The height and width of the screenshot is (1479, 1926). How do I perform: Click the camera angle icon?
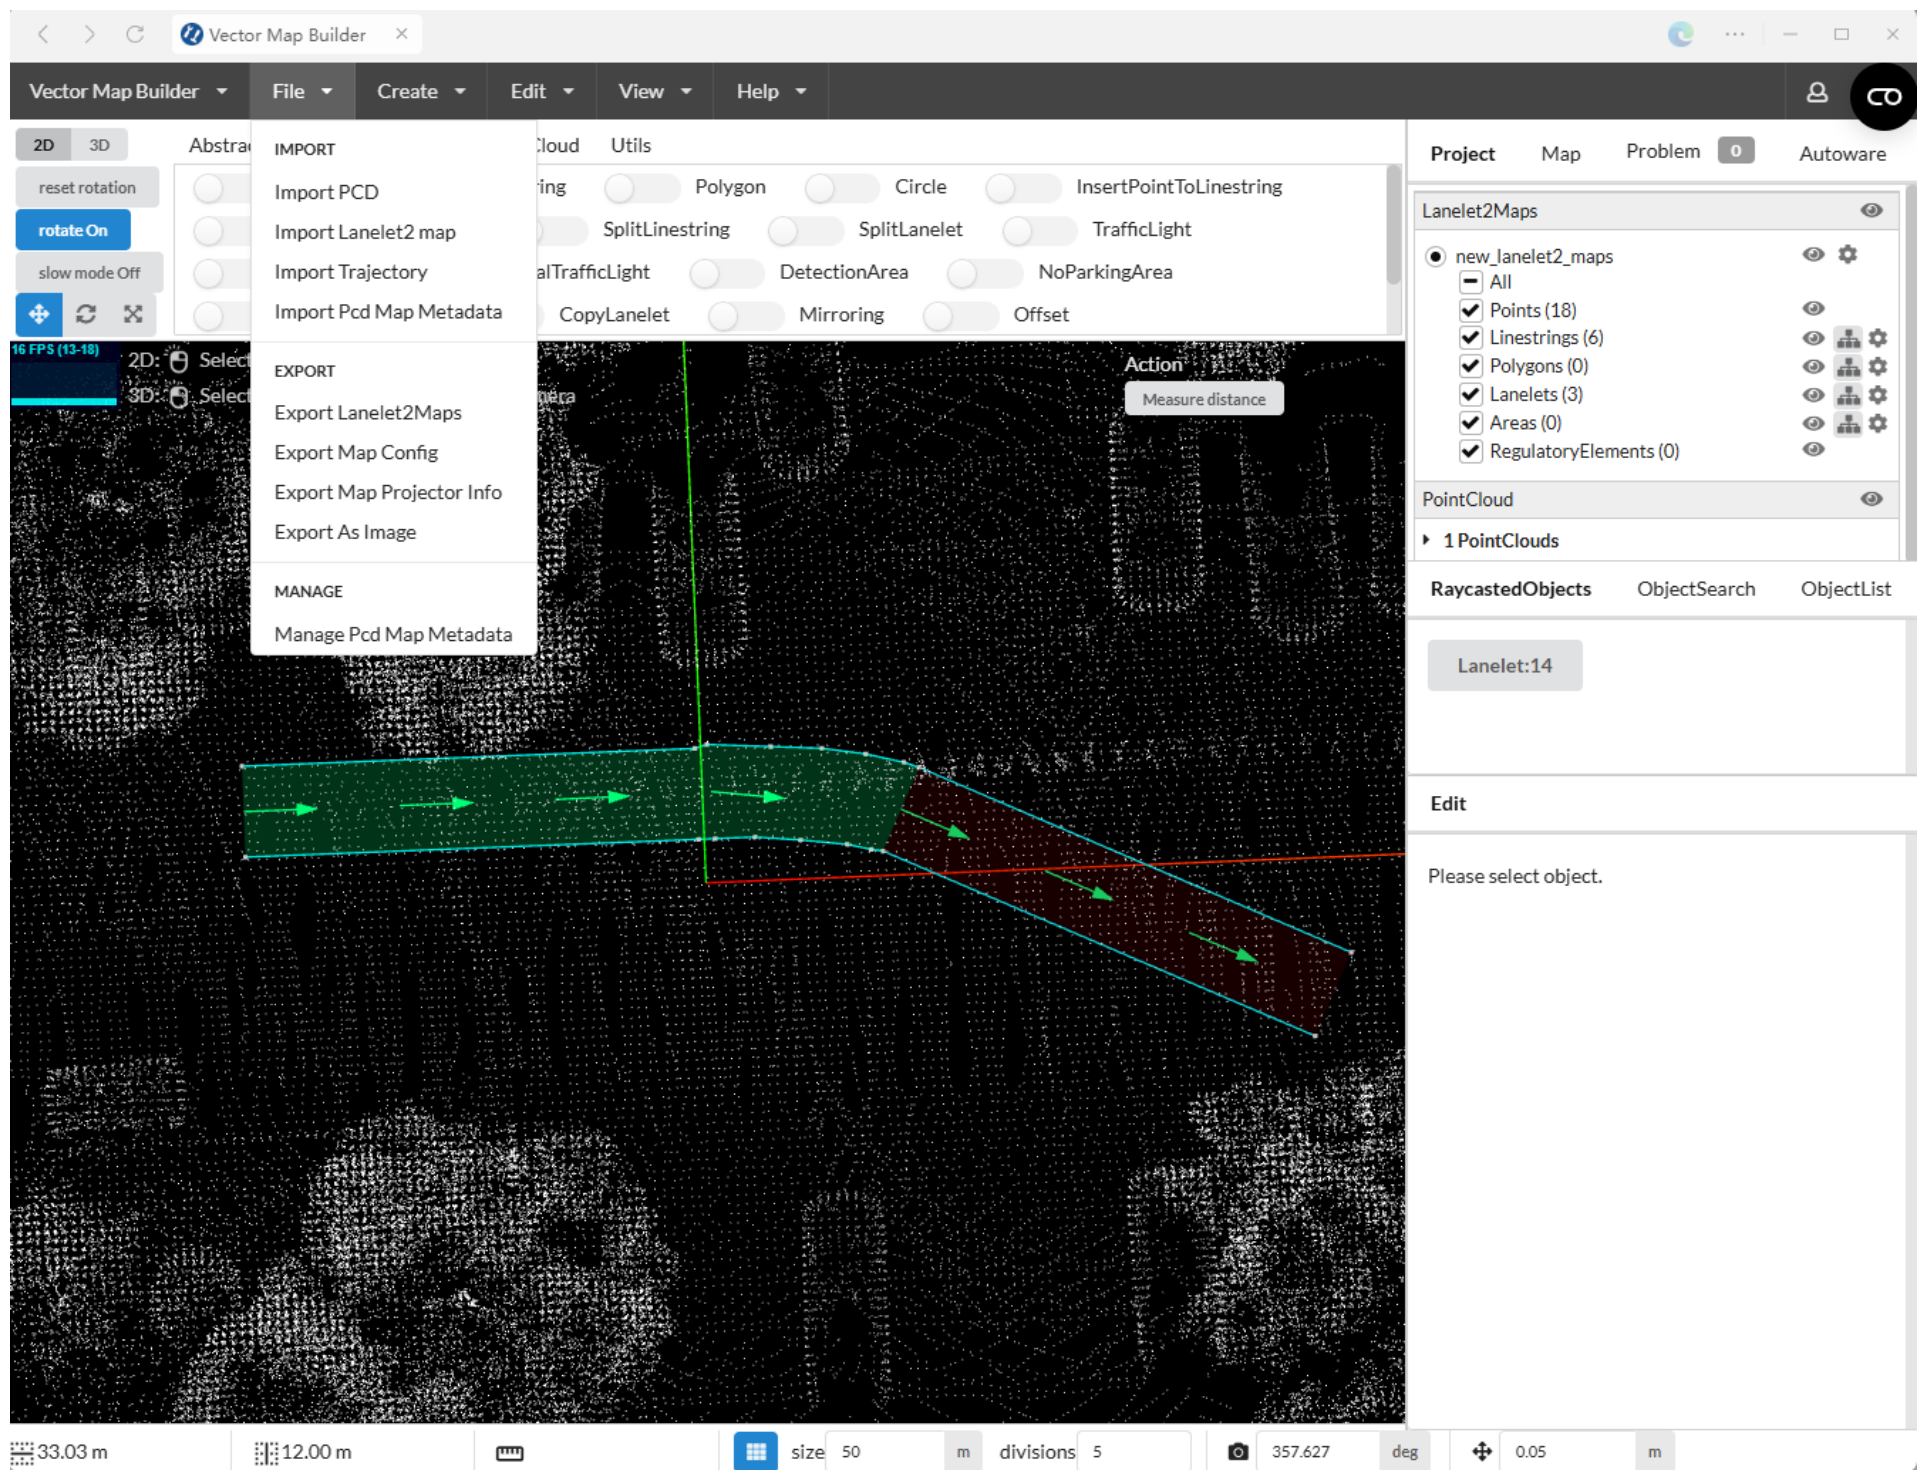[x=1238, y=1451]
